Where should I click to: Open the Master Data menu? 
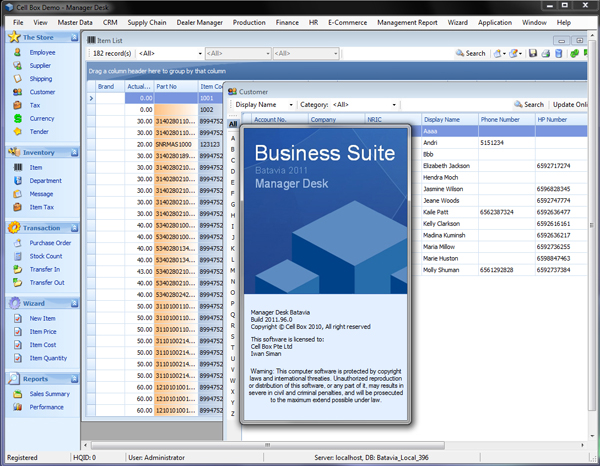coord(75,23)
